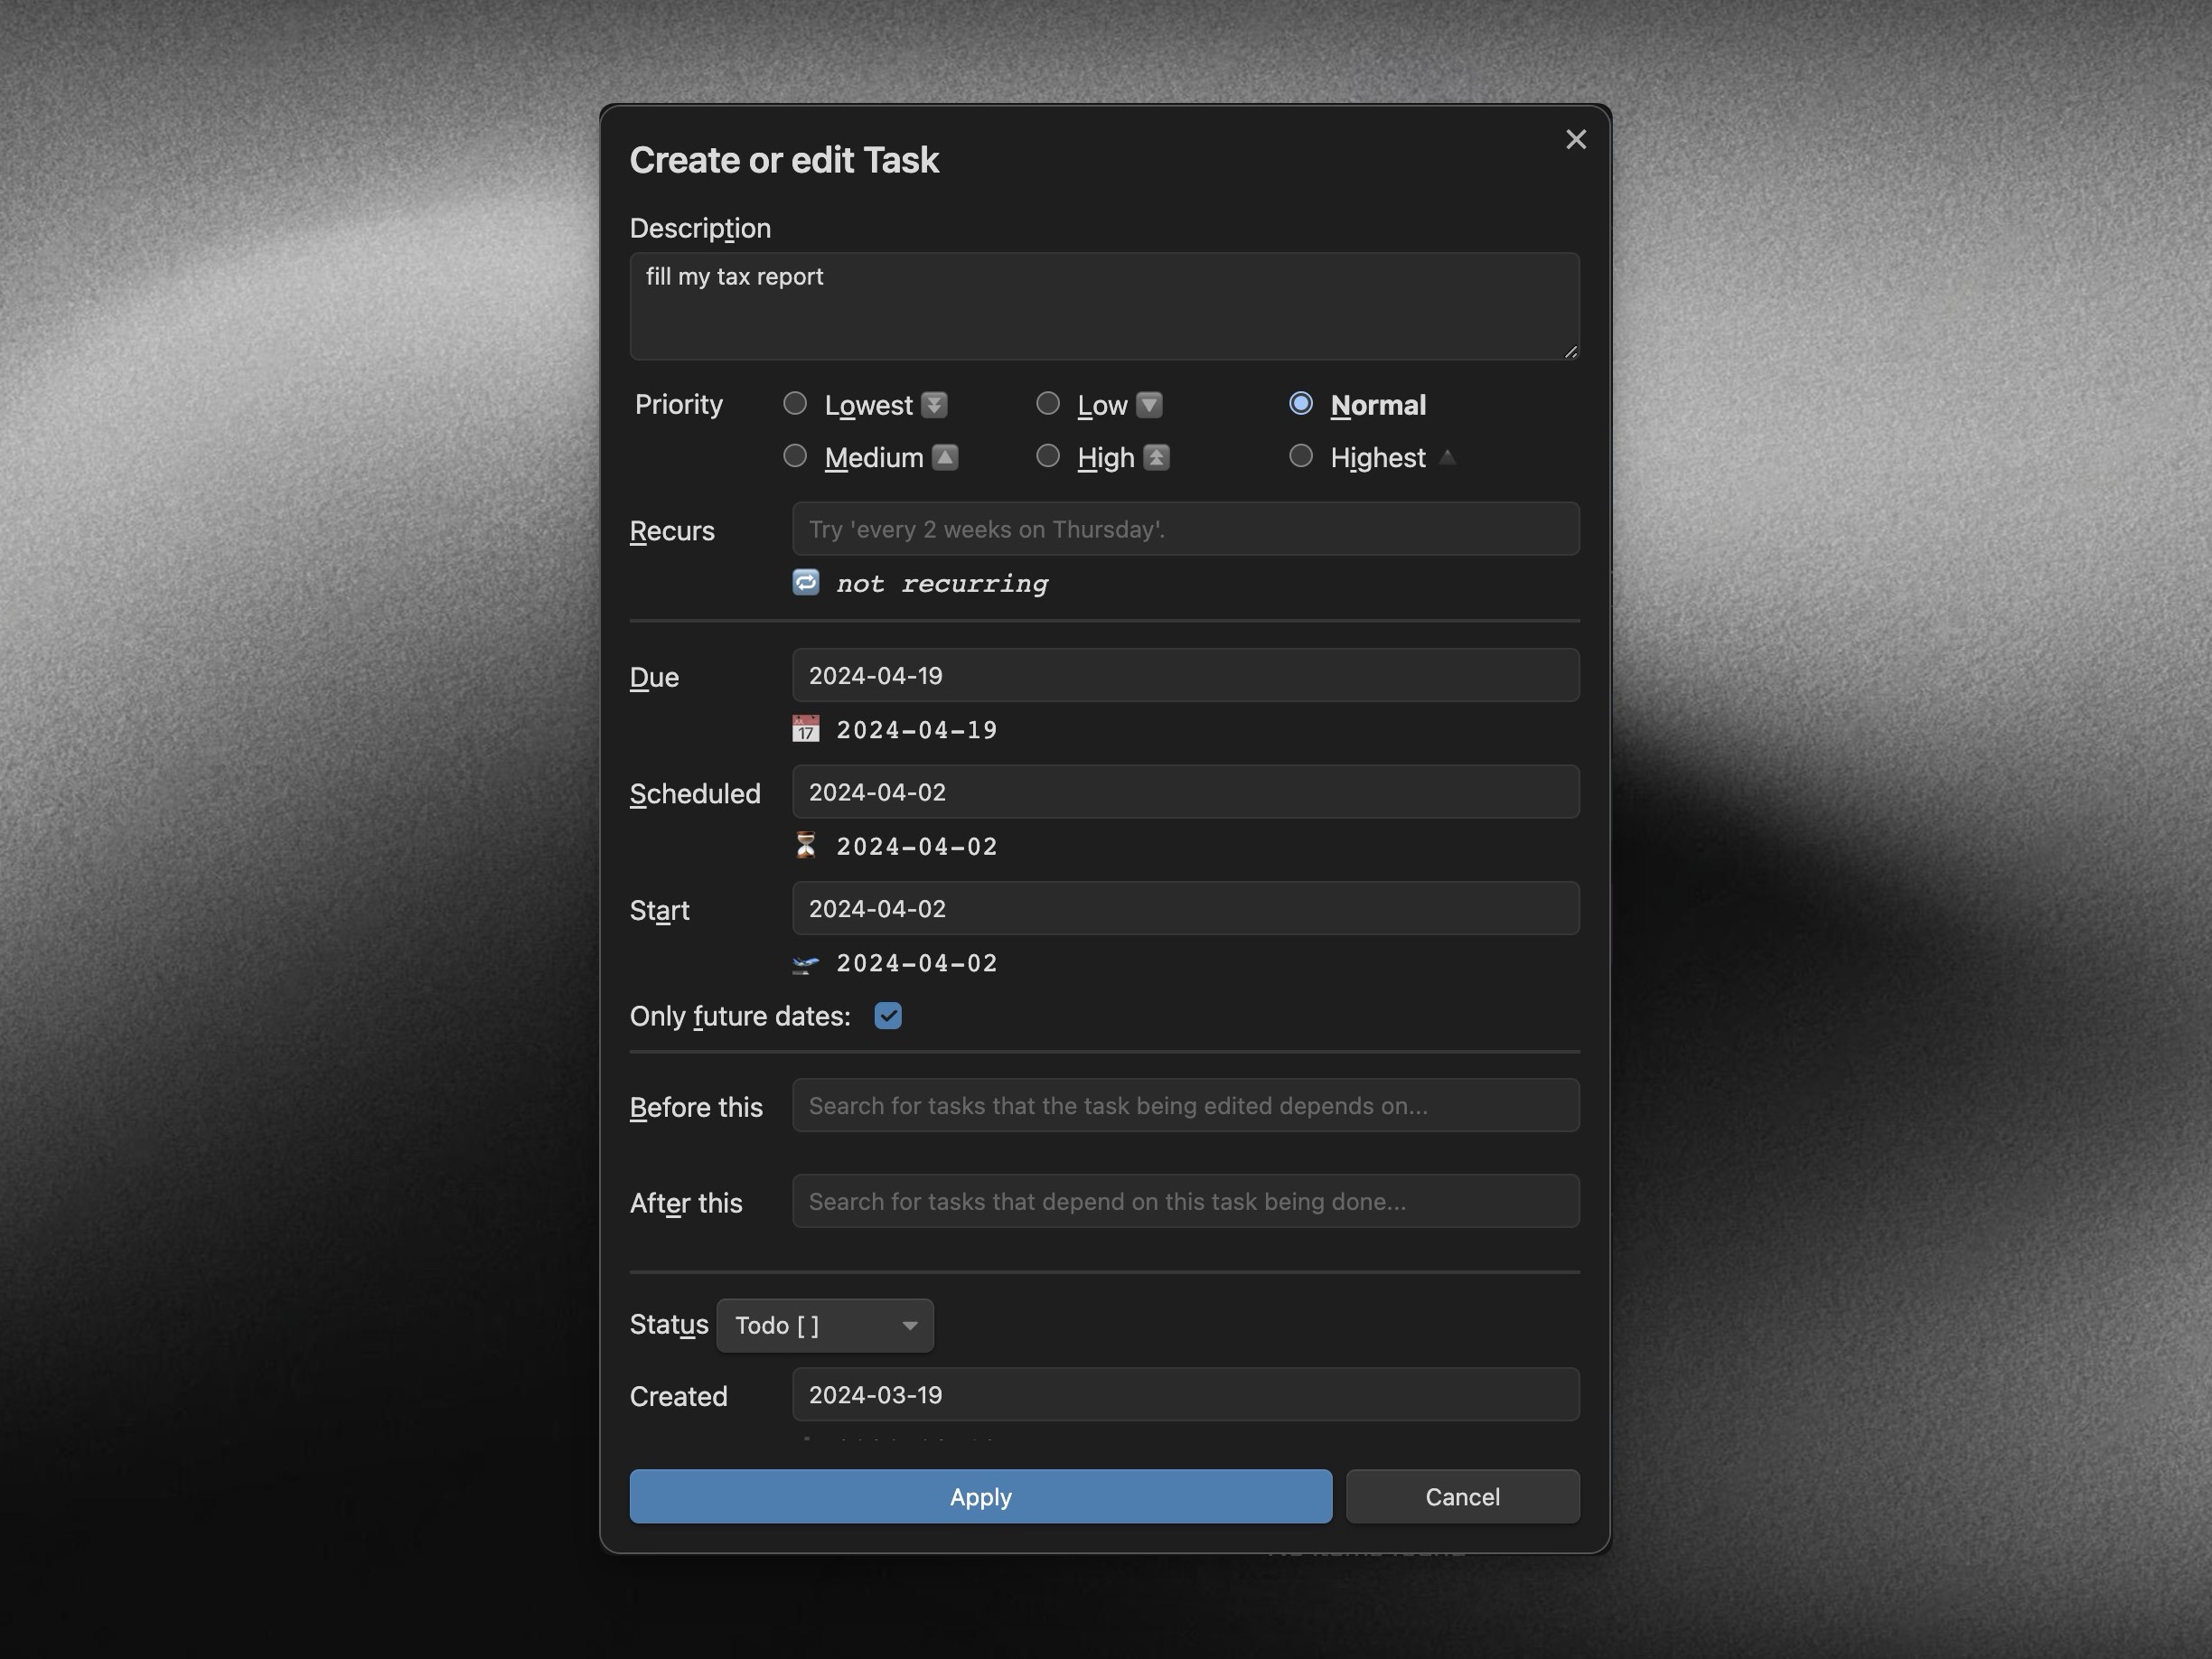Close the Create or edit Task dialog

[x=1576, y=139]
